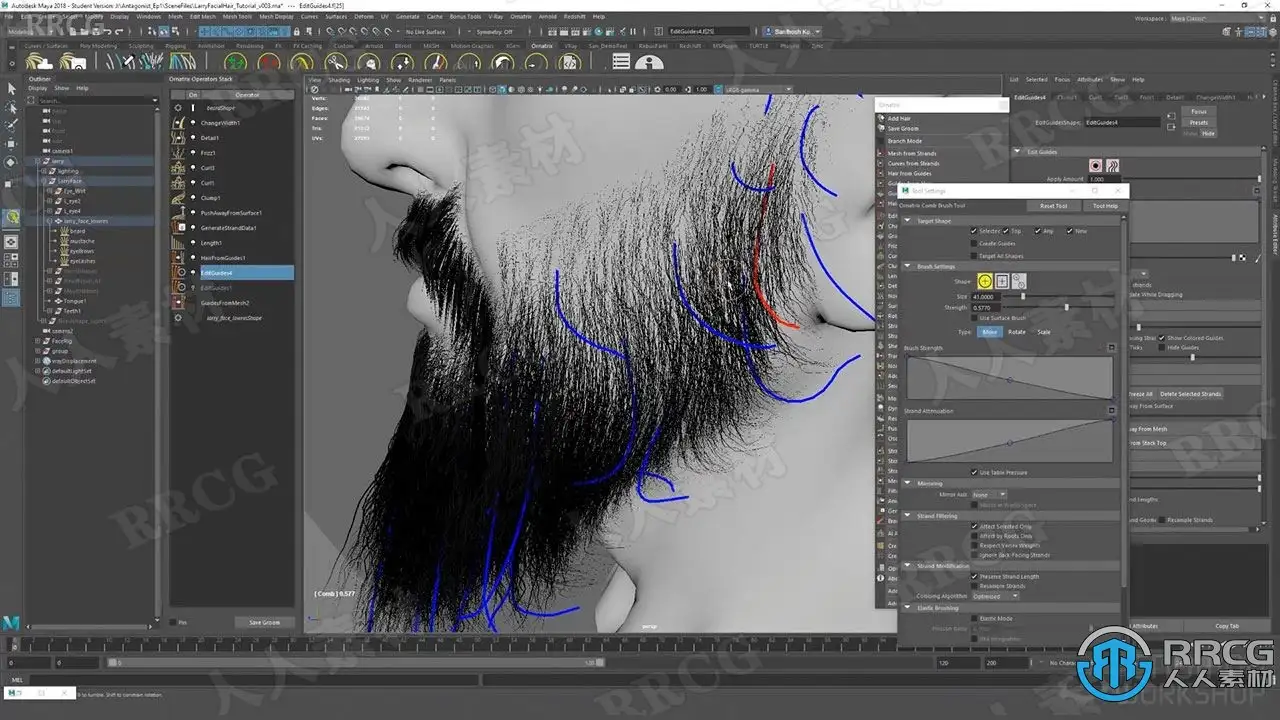
Task: Click the Reset Tool button
Action: click(x=1053, y=206)
